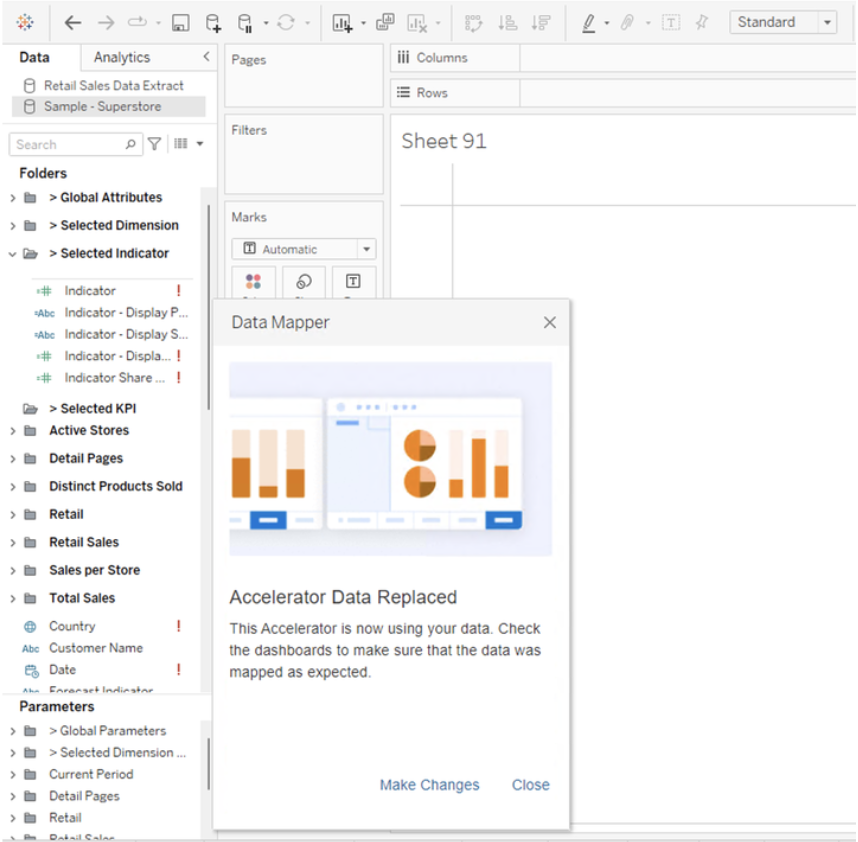Expand the Global Parameters folder
Screen dimensions: 858x842
click(x=13, y=731)
